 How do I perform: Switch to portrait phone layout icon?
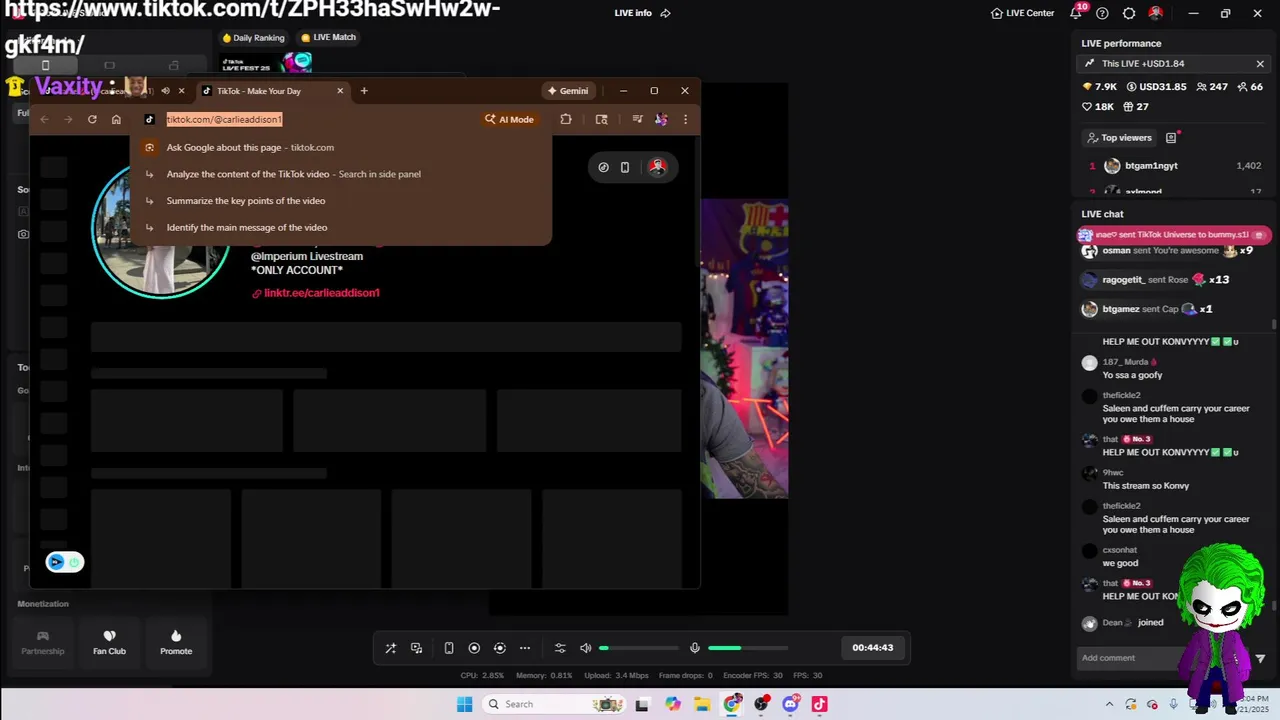pos(449,648)
